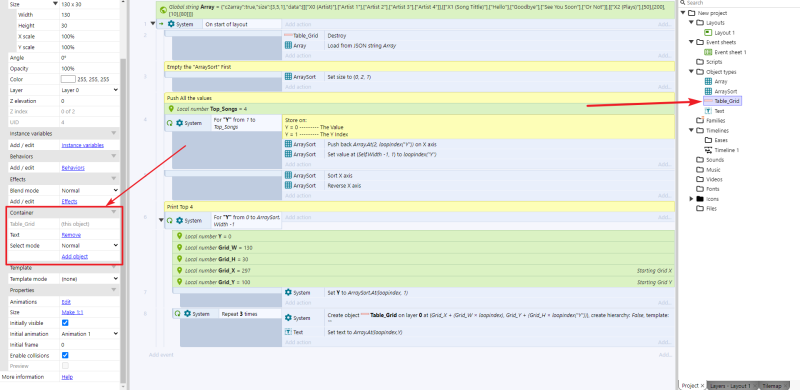Open the Help link for More information
This screenshot has width=800, height=390.
click(67, 377)
